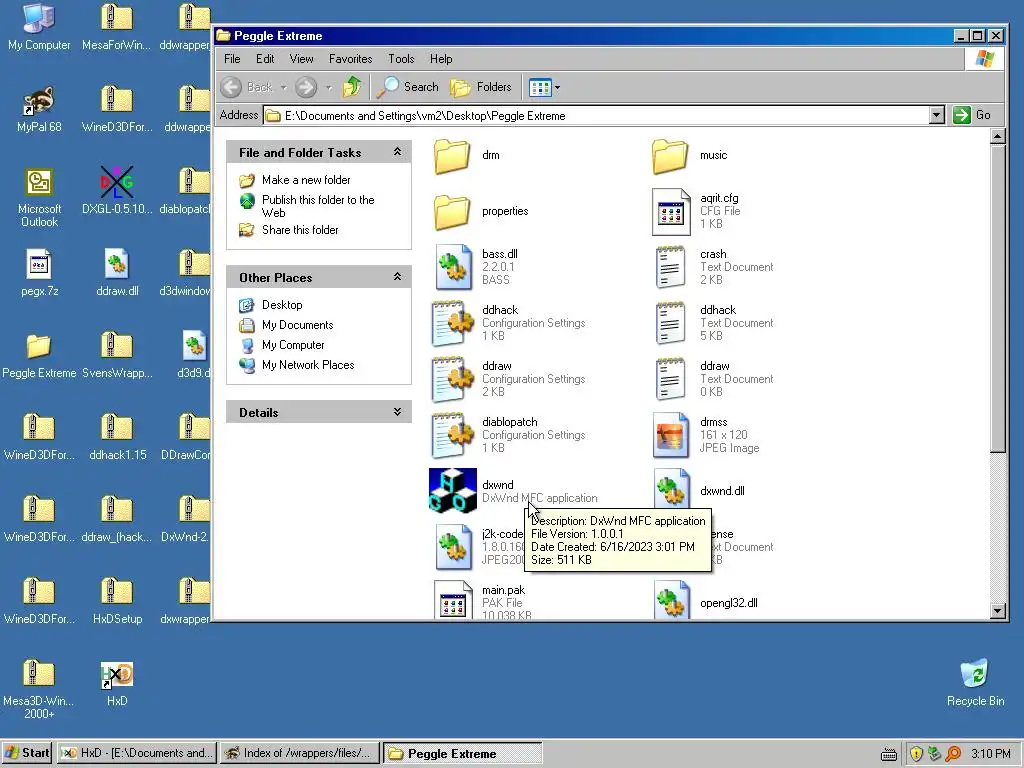Viewport: 1024px width, 768px height.
Task: Select the drmss JPEG image icon
Action: coord(671,436)
